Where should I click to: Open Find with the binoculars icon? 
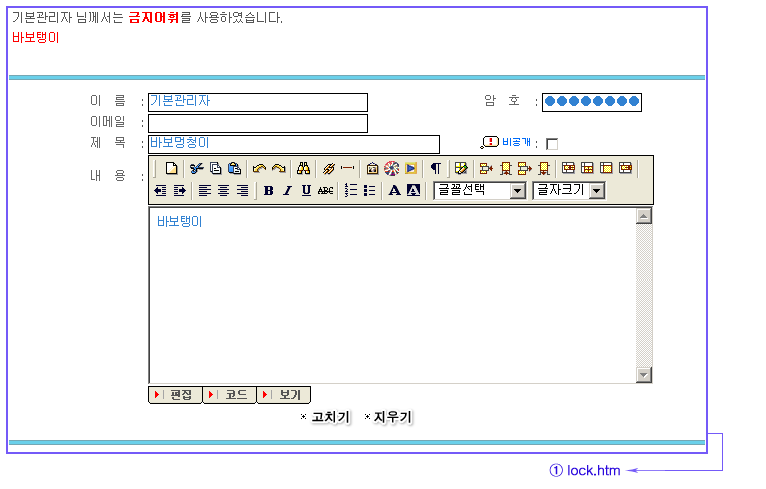pos(304,168)
